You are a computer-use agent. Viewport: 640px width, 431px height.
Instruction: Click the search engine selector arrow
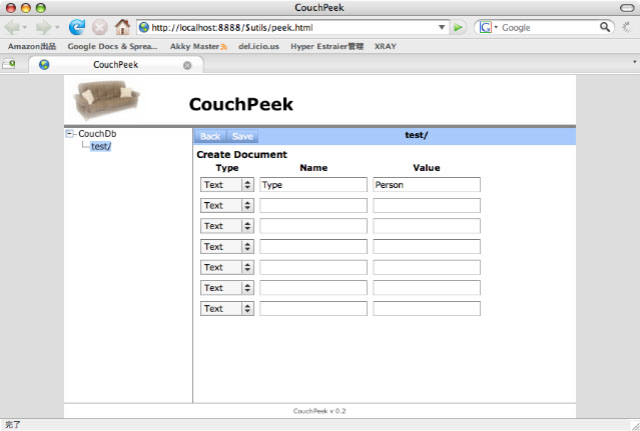[496, 27]
